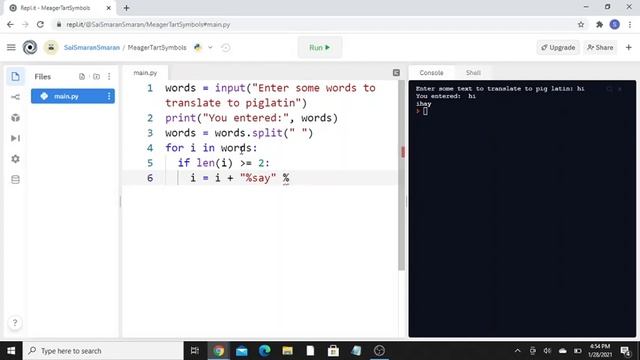
Task: Click the SaiSmaranSmaran username link
Action: click(x=92, y=47)
